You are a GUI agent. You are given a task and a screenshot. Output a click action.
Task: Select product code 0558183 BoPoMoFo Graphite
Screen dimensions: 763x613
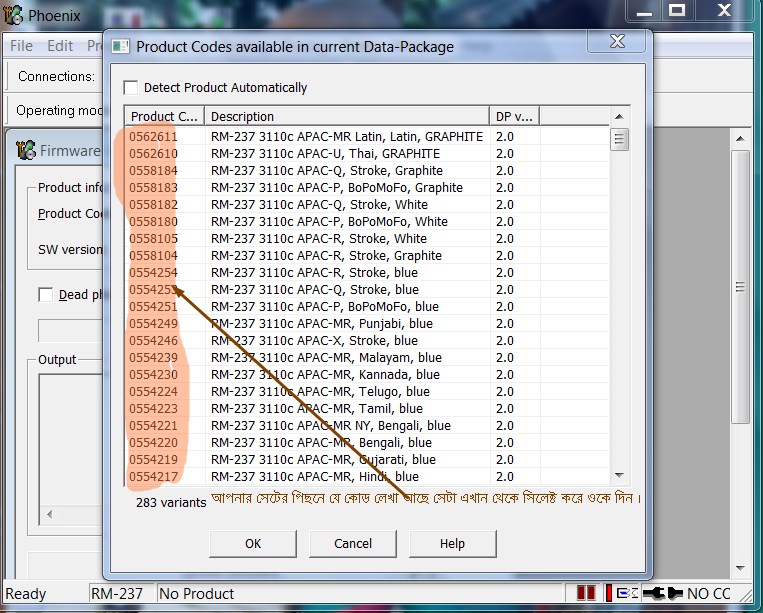point(367,188)
